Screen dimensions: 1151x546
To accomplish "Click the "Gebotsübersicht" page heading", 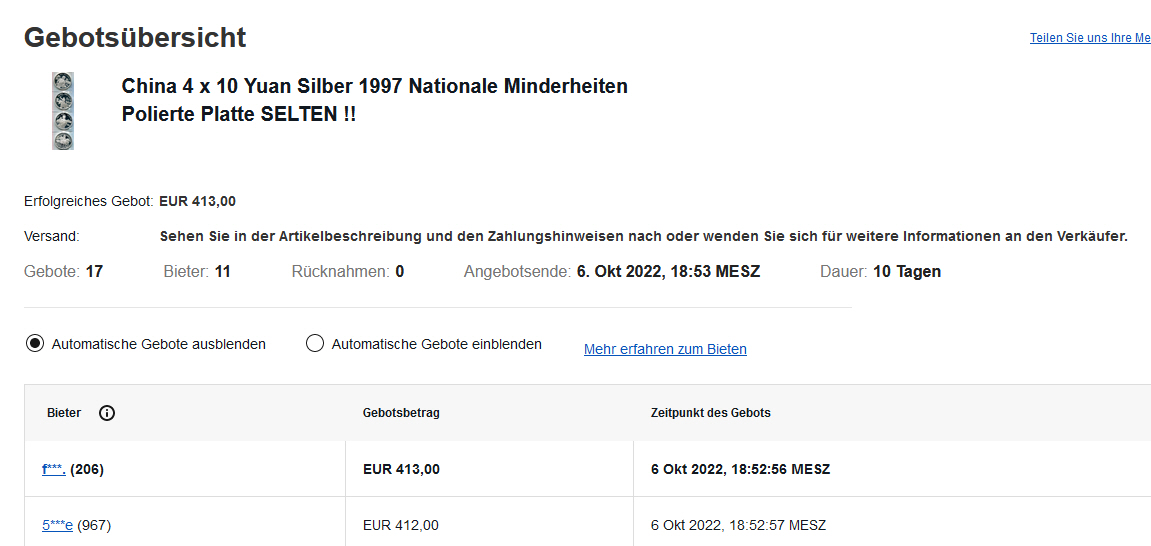I will [x=135, y=38].
